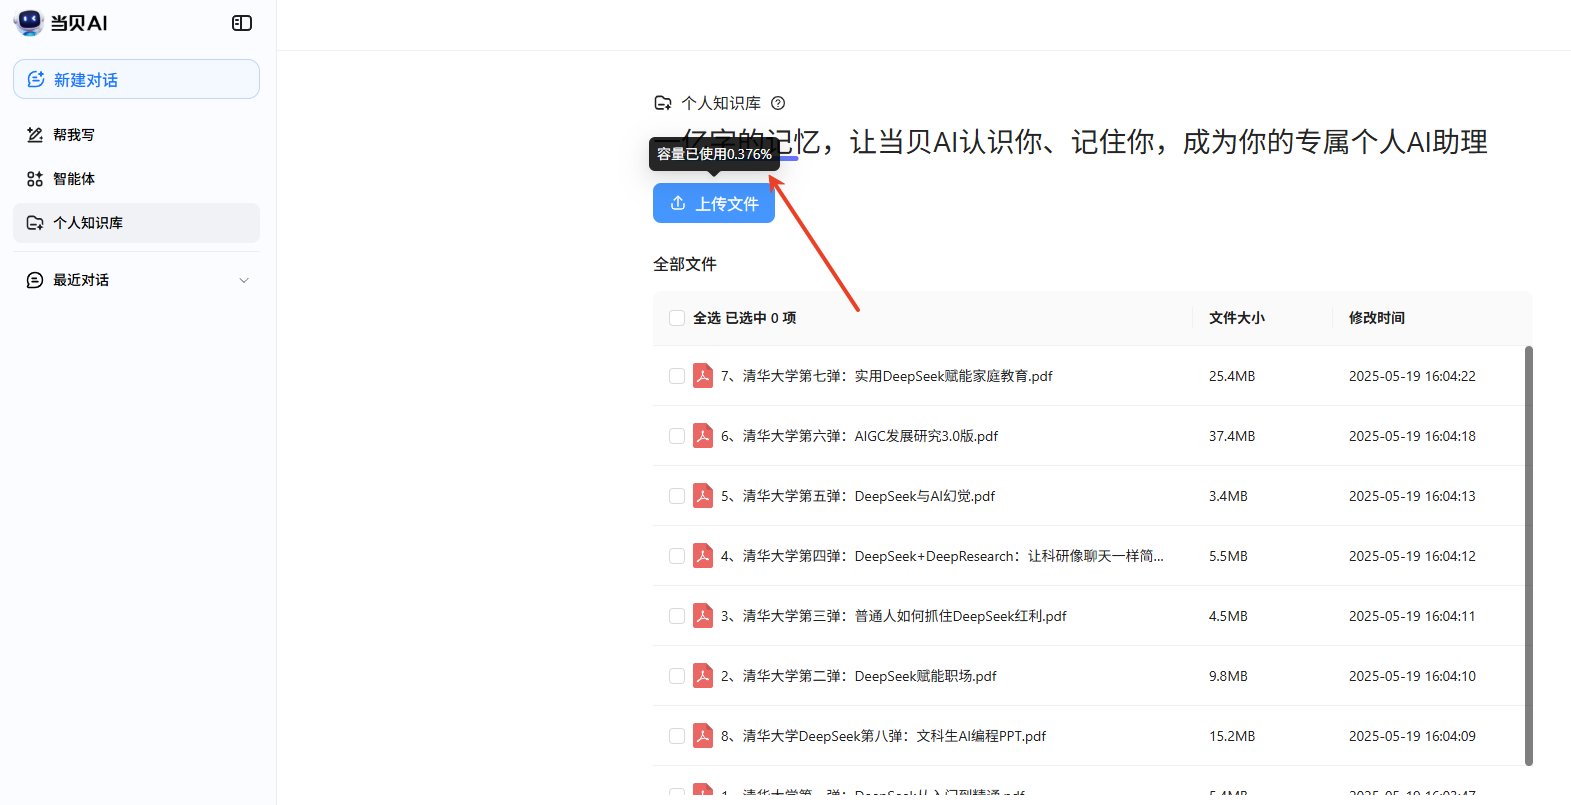This screenshot has height=805, width=1571.
Task: Check the box for 第三弹 抓住DeepSeek红利.pdf
Action: click(x=677, y=616)
